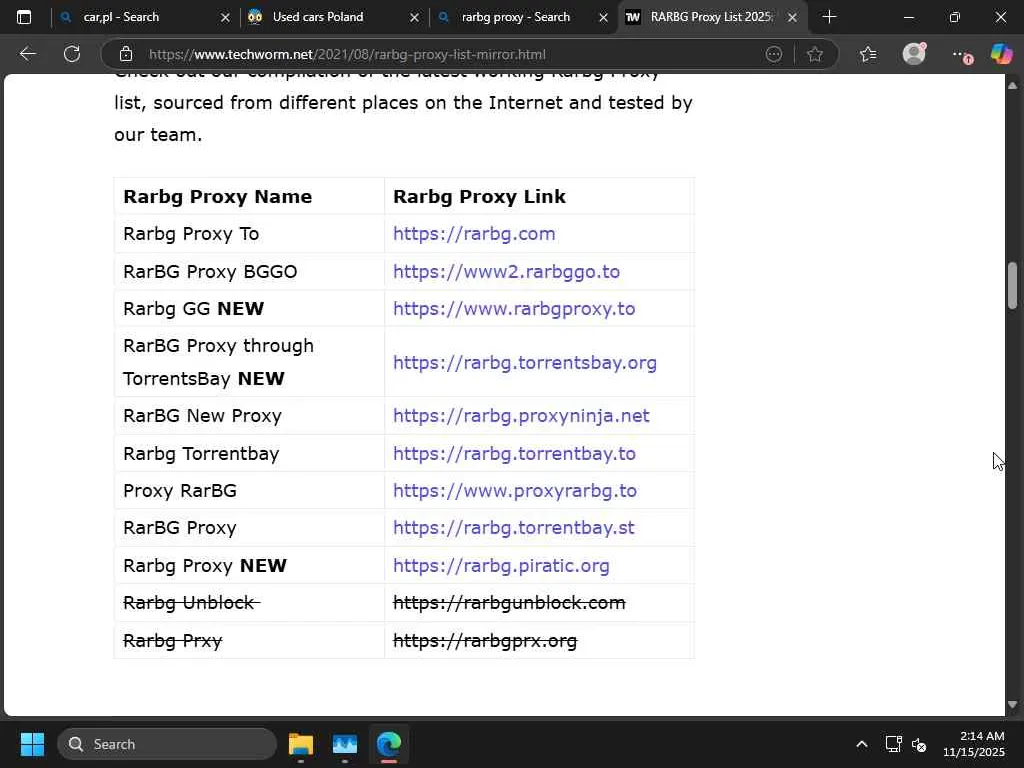Open the rarbg.proxyninja.net link
This screenshot has height=768, width=1024.
[521, 416]
